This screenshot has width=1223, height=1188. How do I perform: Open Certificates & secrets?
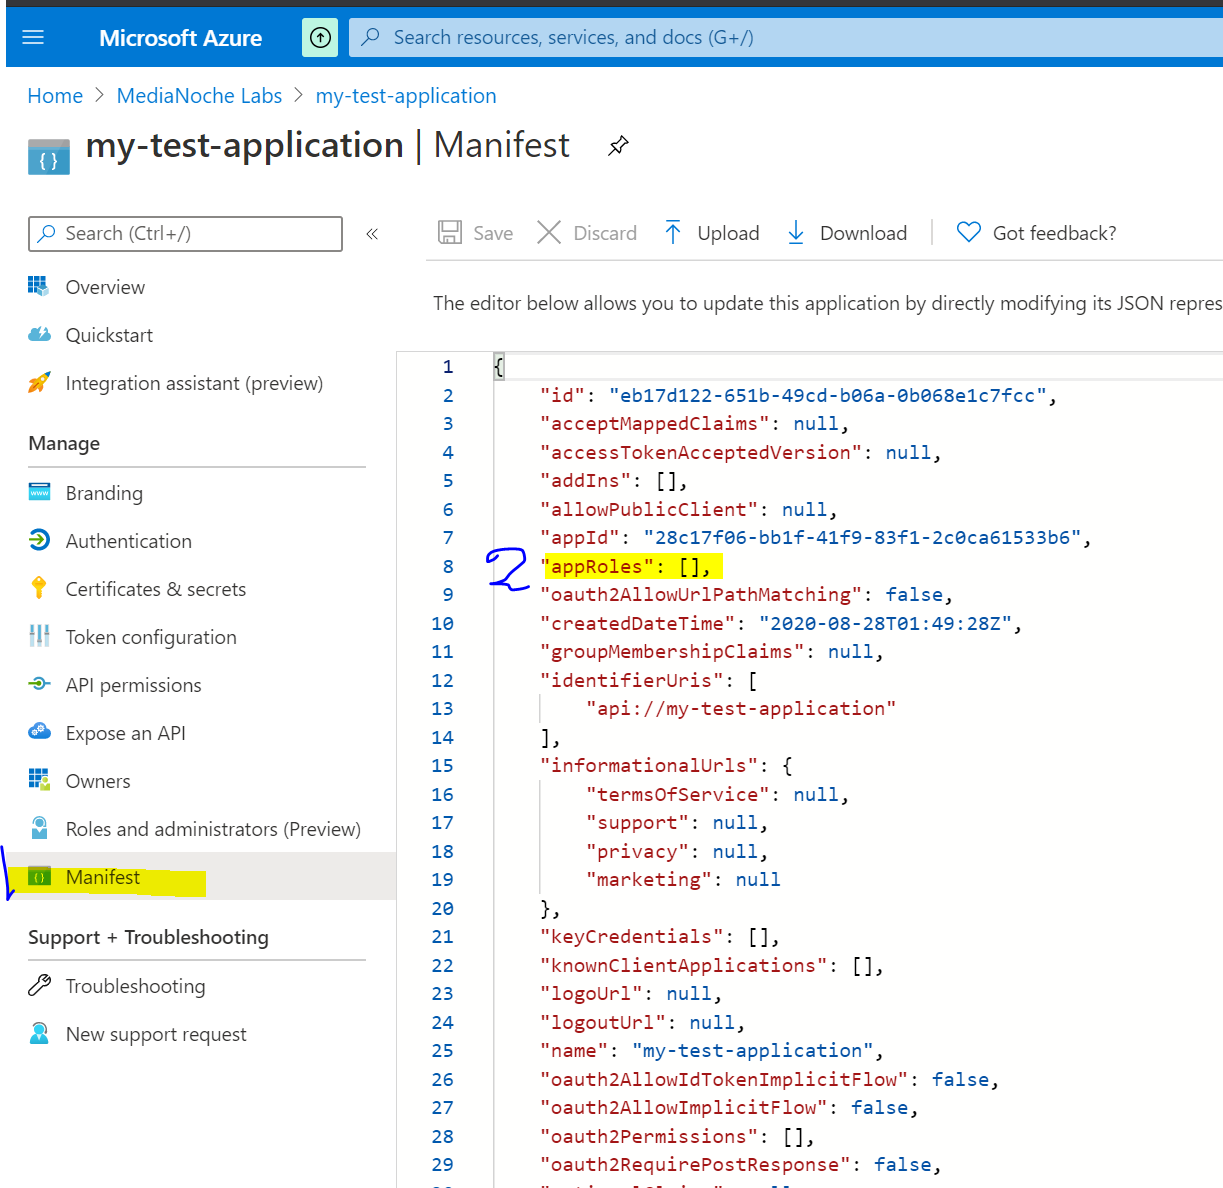(156, 590)
